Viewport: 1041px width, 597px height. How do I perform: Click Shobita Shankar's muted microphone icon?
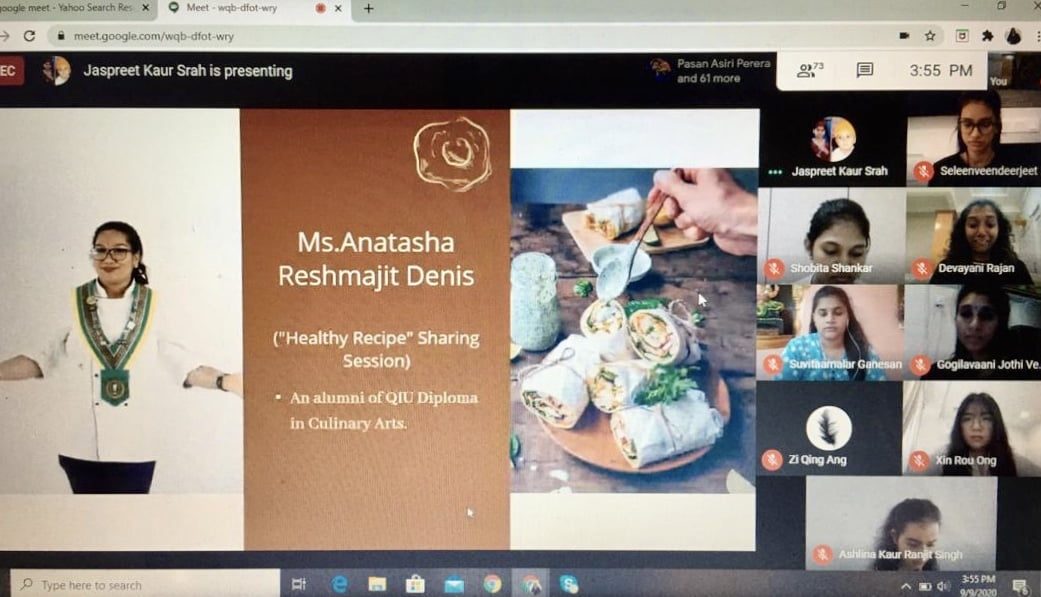click(773, 268)
